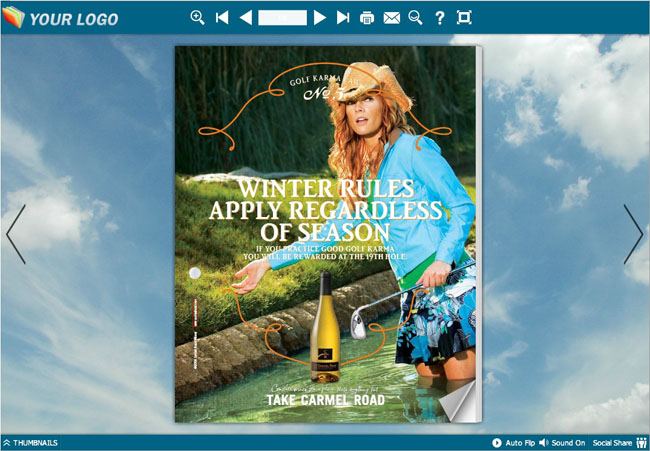
Task: Open the search tool
Action: click(415, 18)
